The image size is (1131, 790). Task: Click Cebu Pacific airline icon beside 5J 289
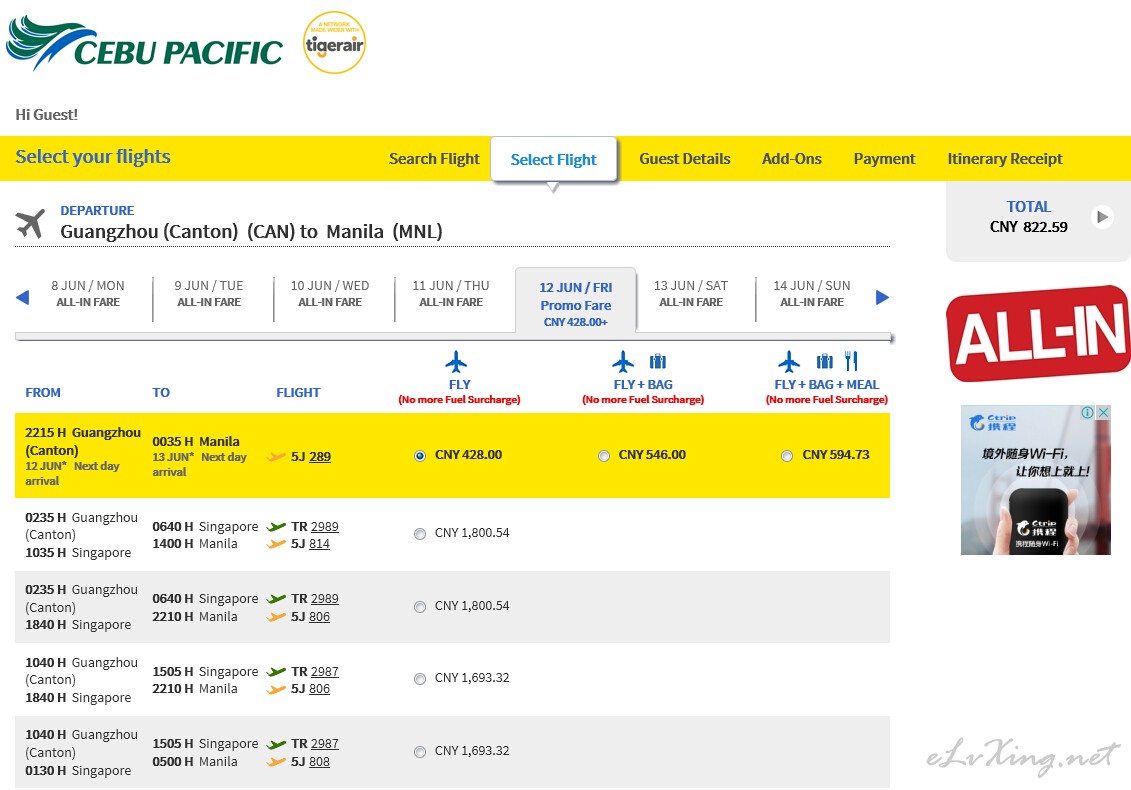276,457
